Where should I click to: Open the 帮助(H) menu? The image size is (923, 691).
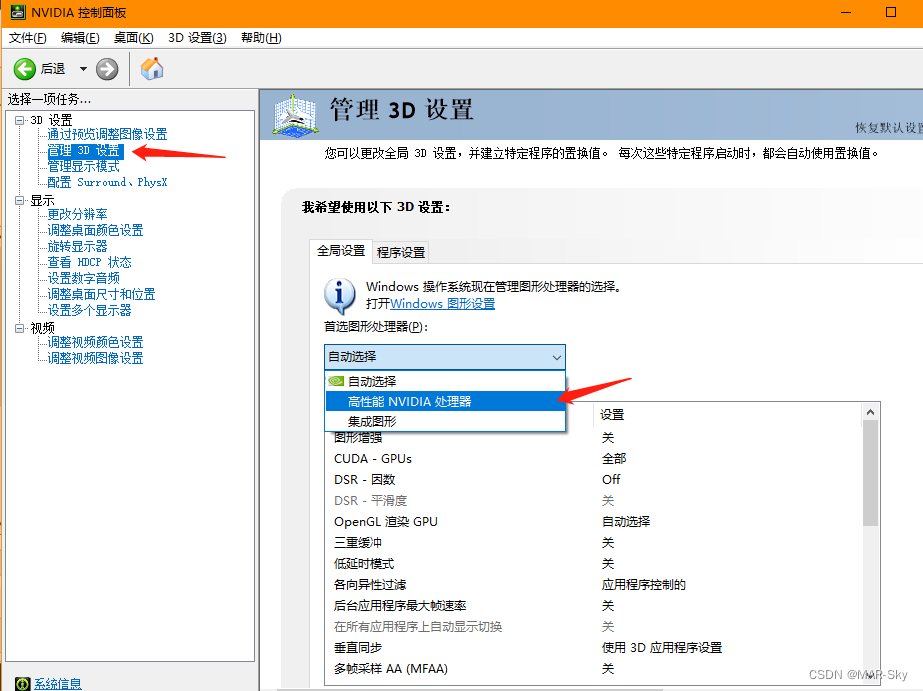[261, 38]
